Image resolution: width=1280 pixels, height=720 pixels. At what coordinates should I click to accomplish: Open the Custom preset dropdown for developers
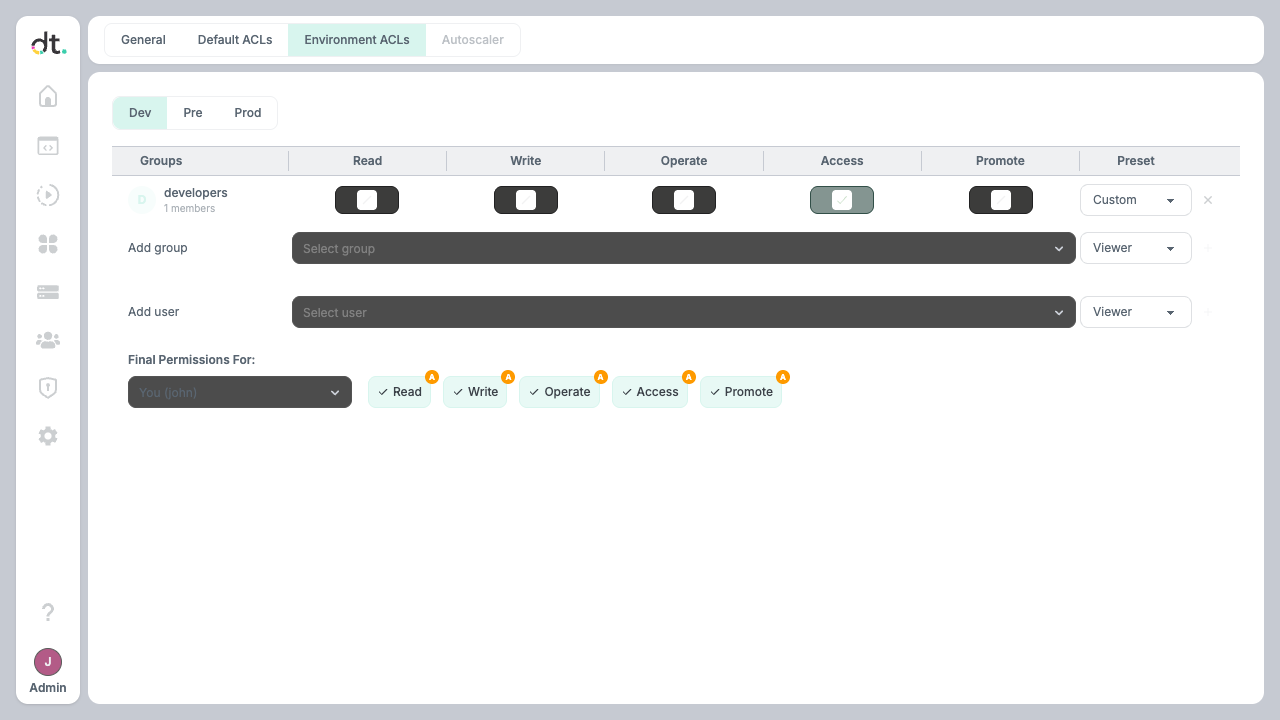[1135, 200]
